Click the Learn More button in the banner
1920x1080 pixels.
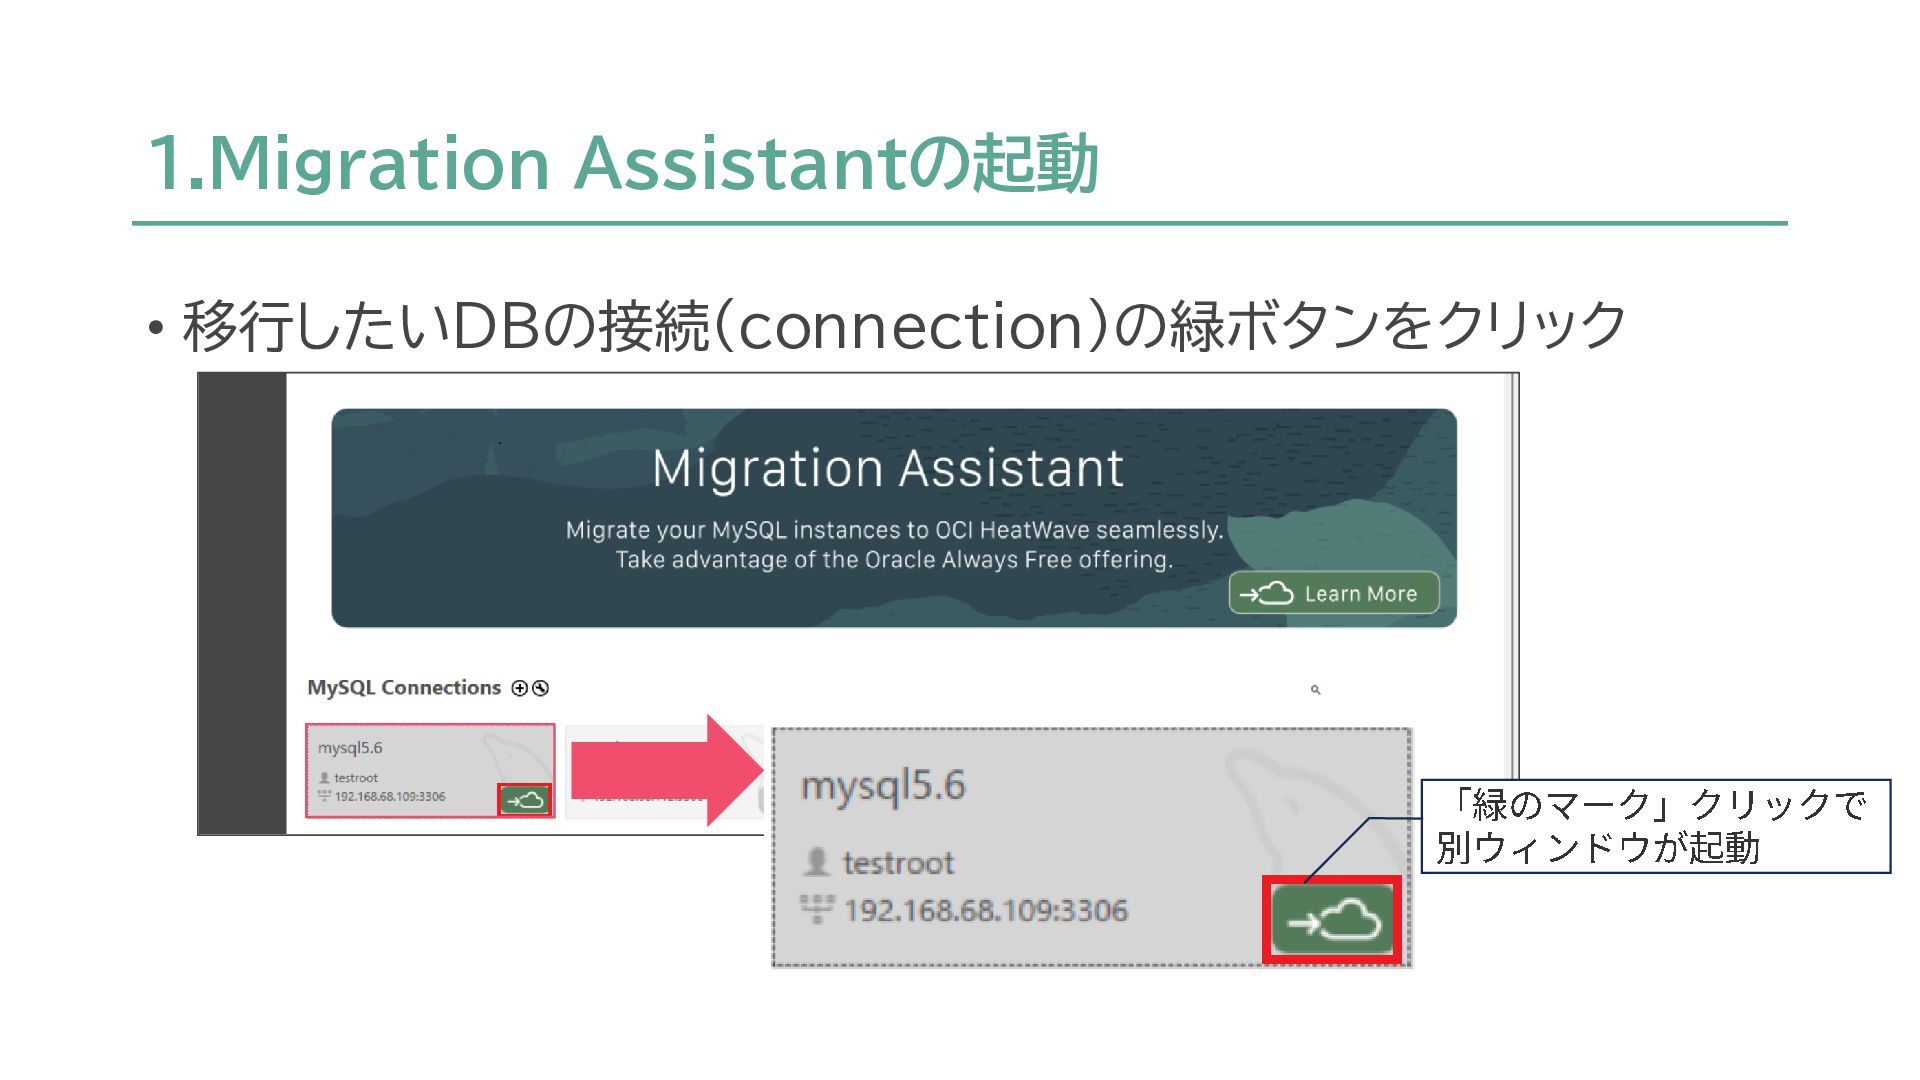pos(1333,593)
